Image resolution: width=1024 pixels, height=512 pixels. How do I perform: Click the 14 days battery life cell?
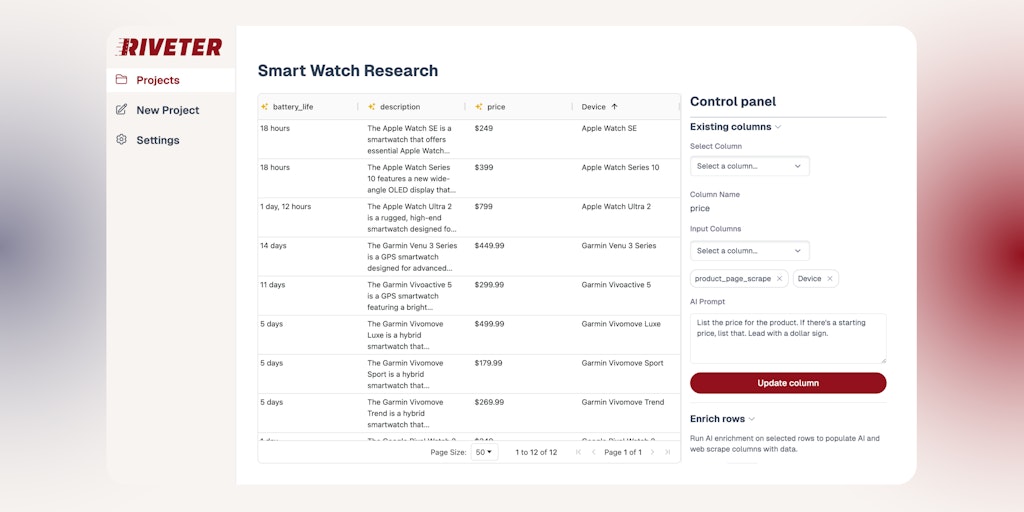point(273,246)
